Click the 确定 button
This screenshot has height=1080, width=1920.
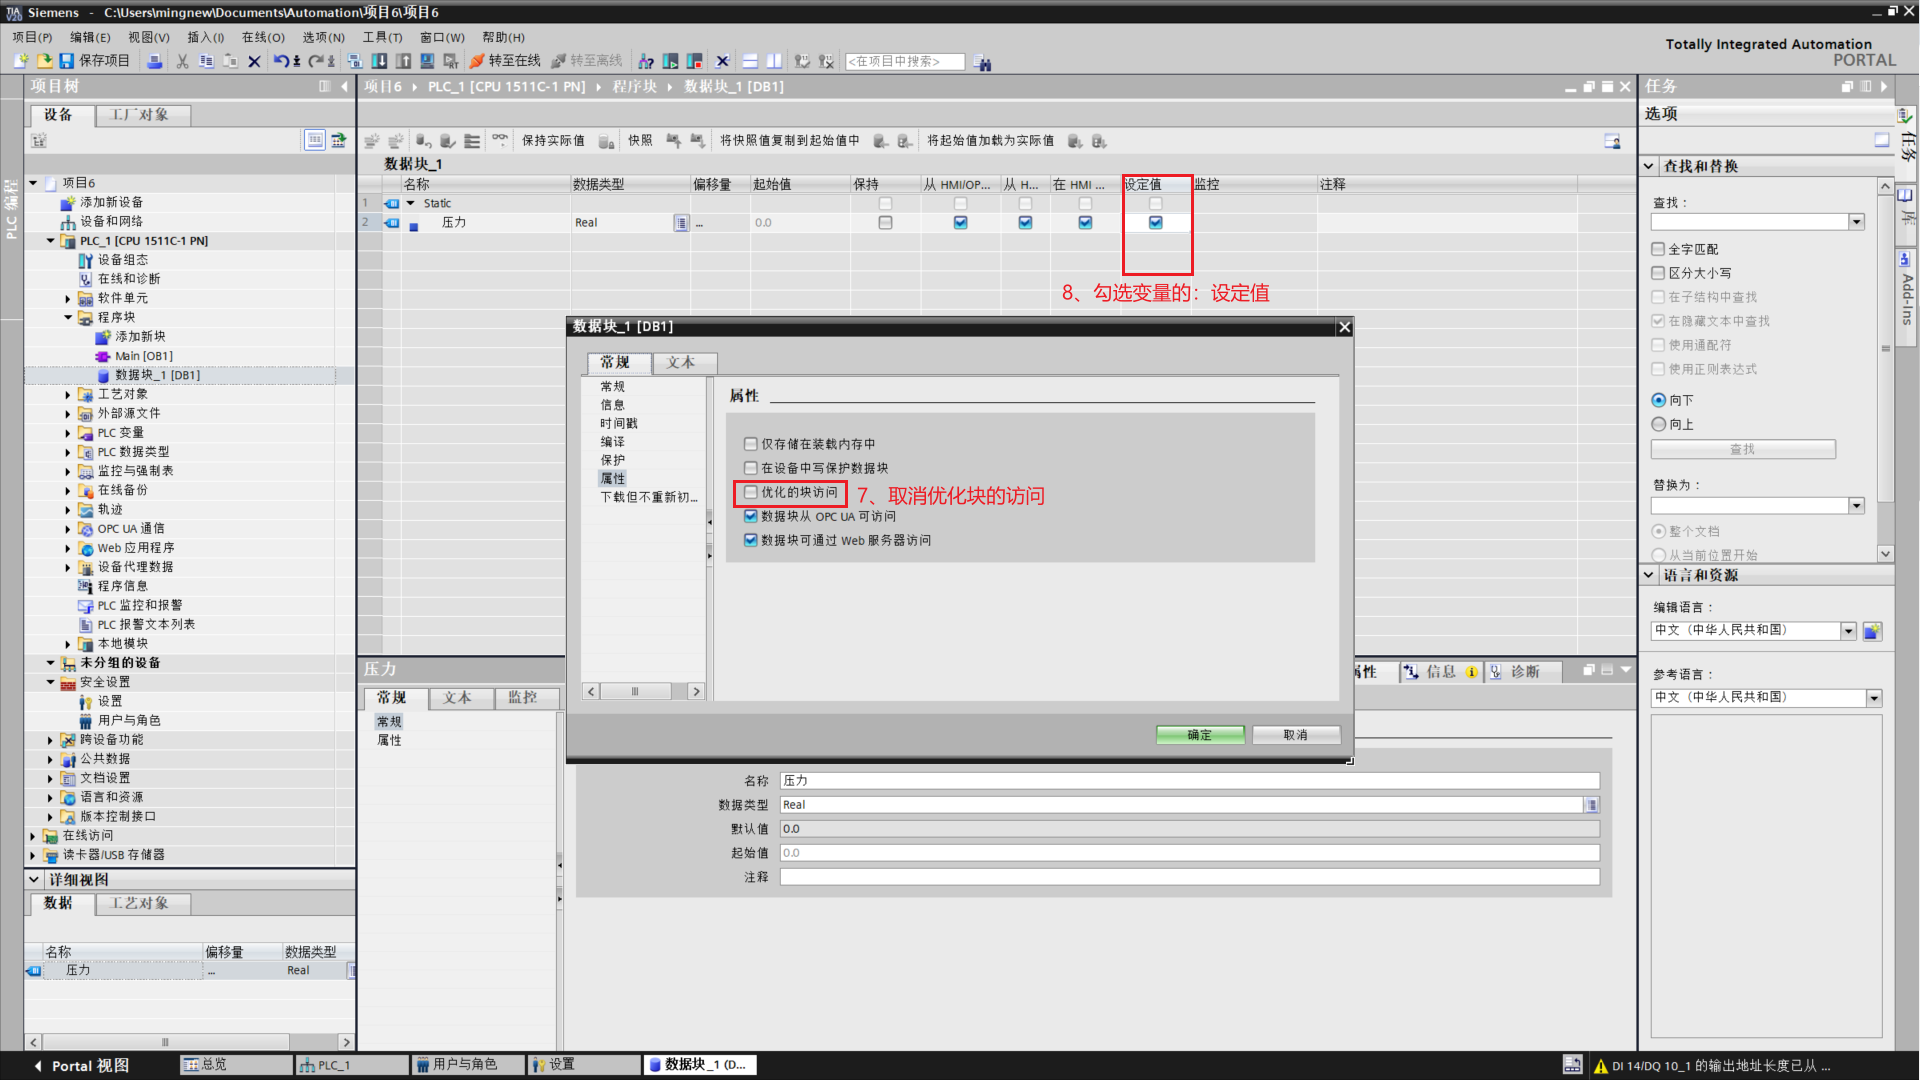[1199, 735]
